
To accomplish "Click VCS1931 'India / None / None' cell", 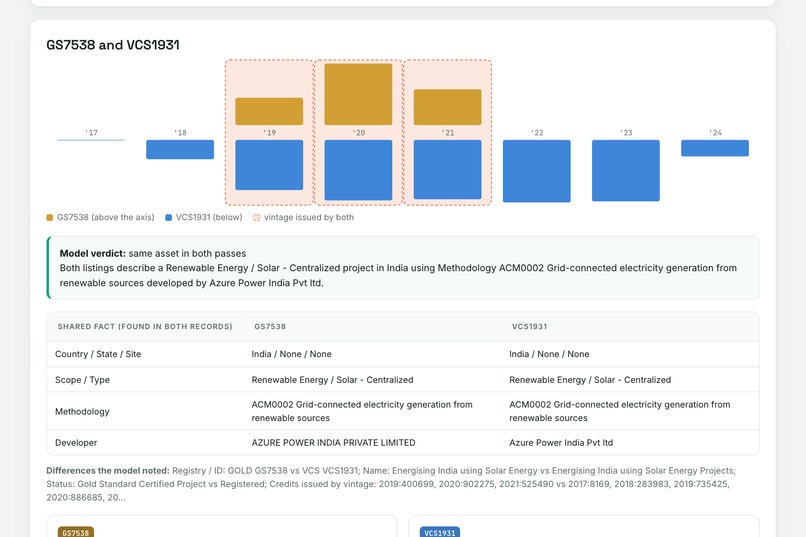I will 549,354.
